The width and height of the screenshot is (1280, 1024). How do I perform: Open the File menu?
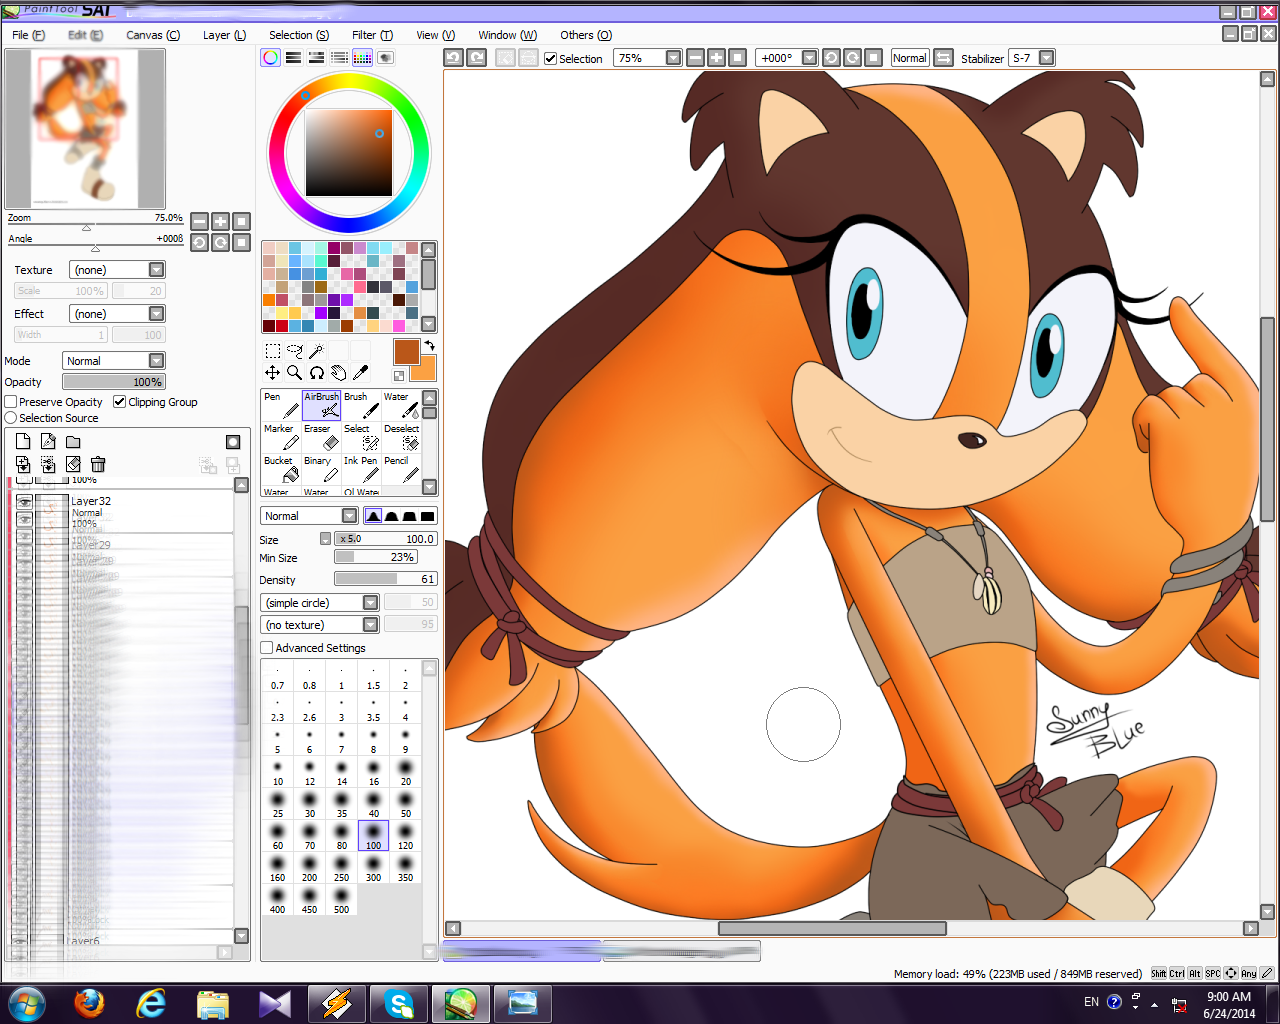point(28,35)
